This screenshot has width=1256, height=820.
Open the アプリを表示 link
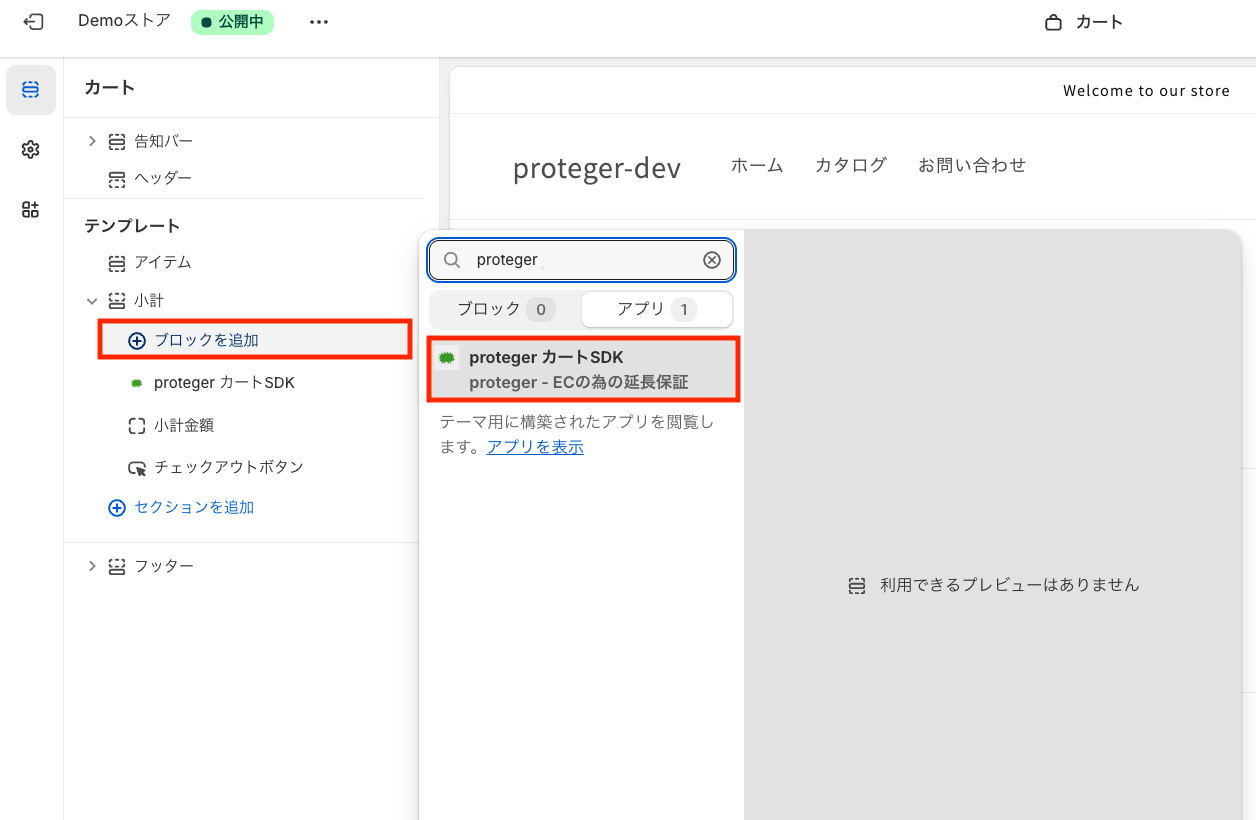(x=535, y=447)
